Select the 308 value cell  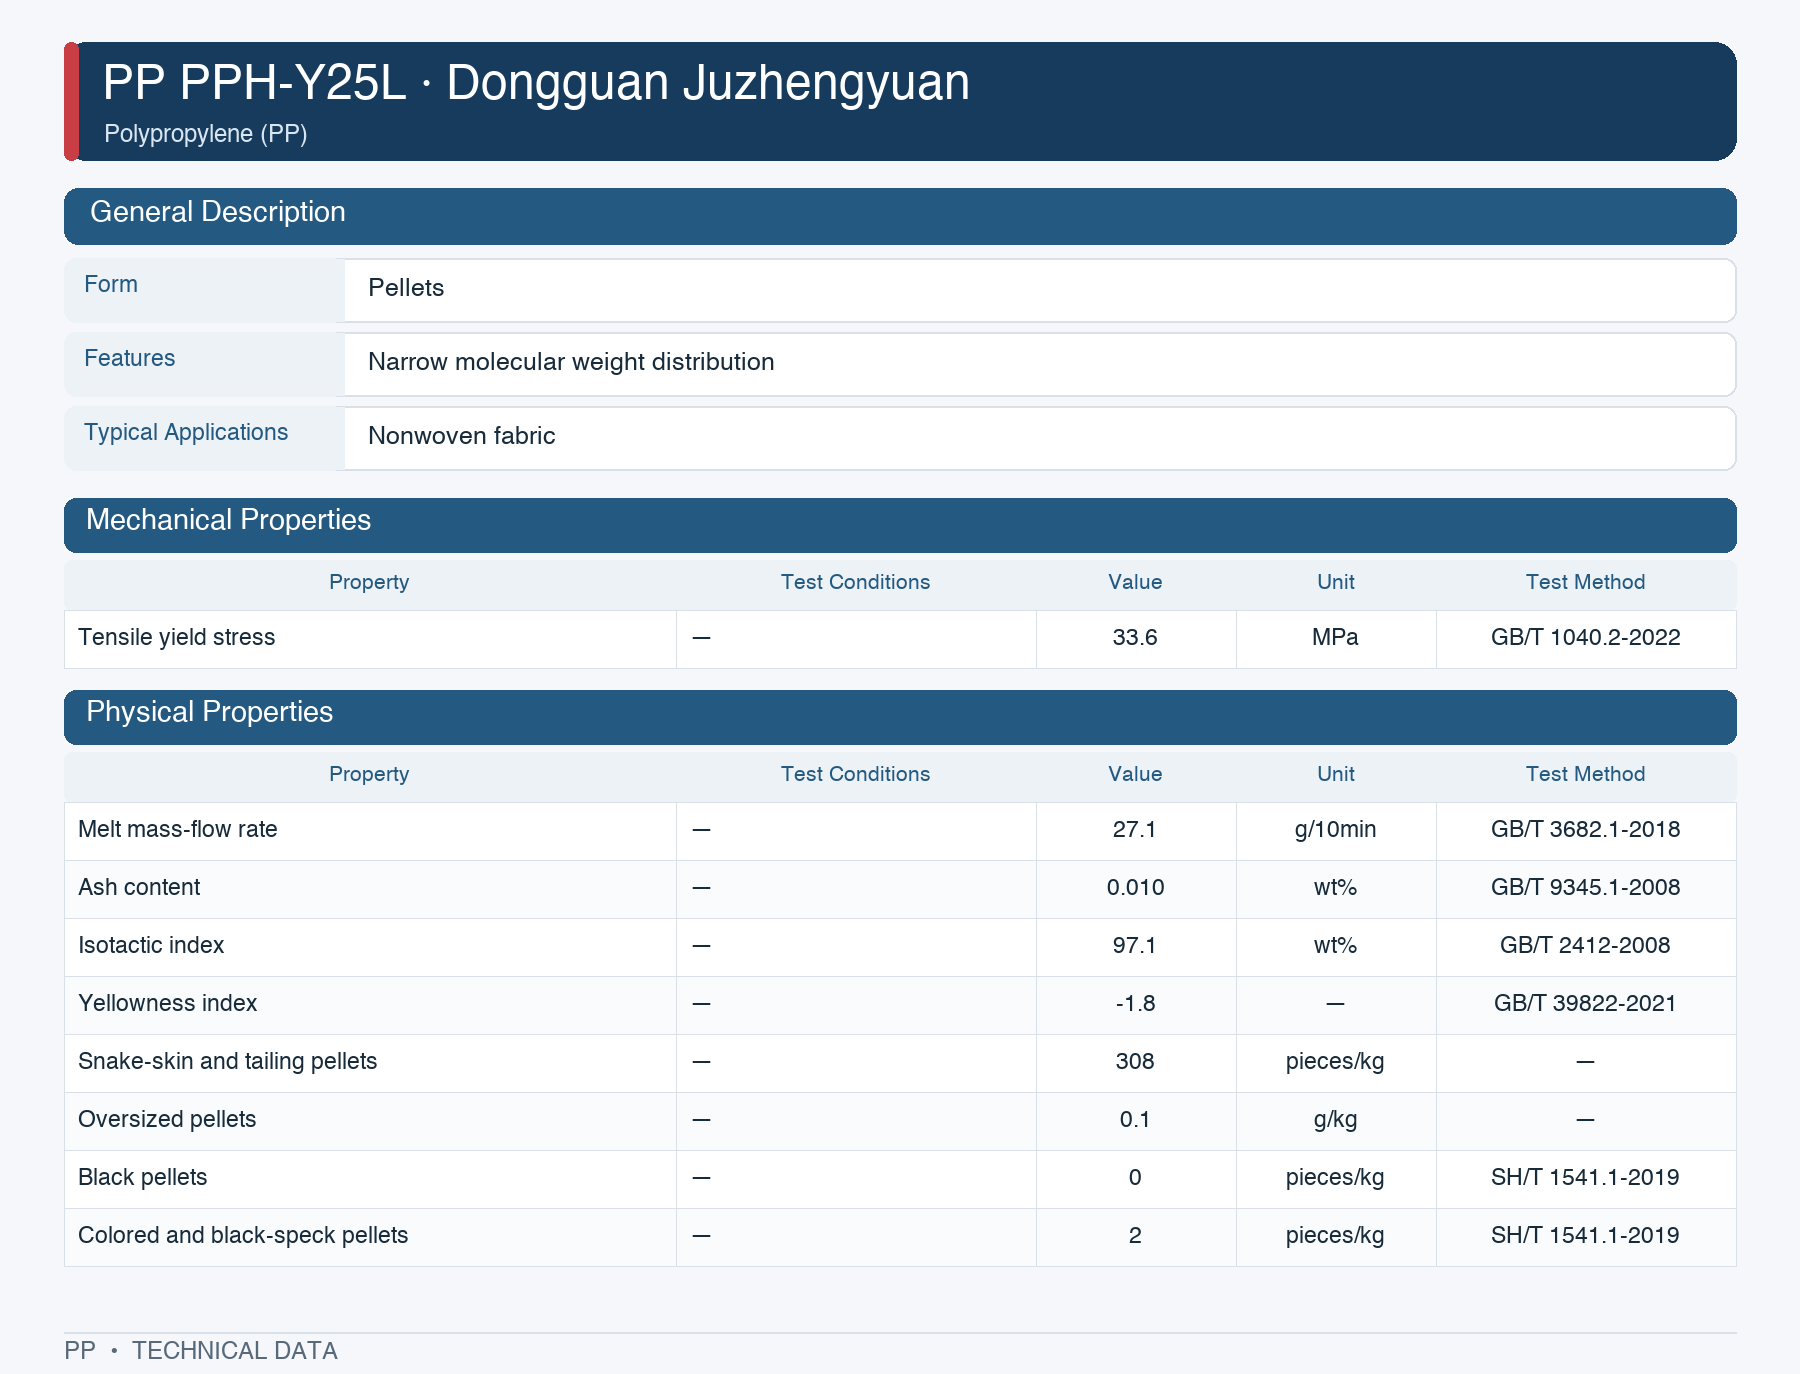click(1135, 1062)
